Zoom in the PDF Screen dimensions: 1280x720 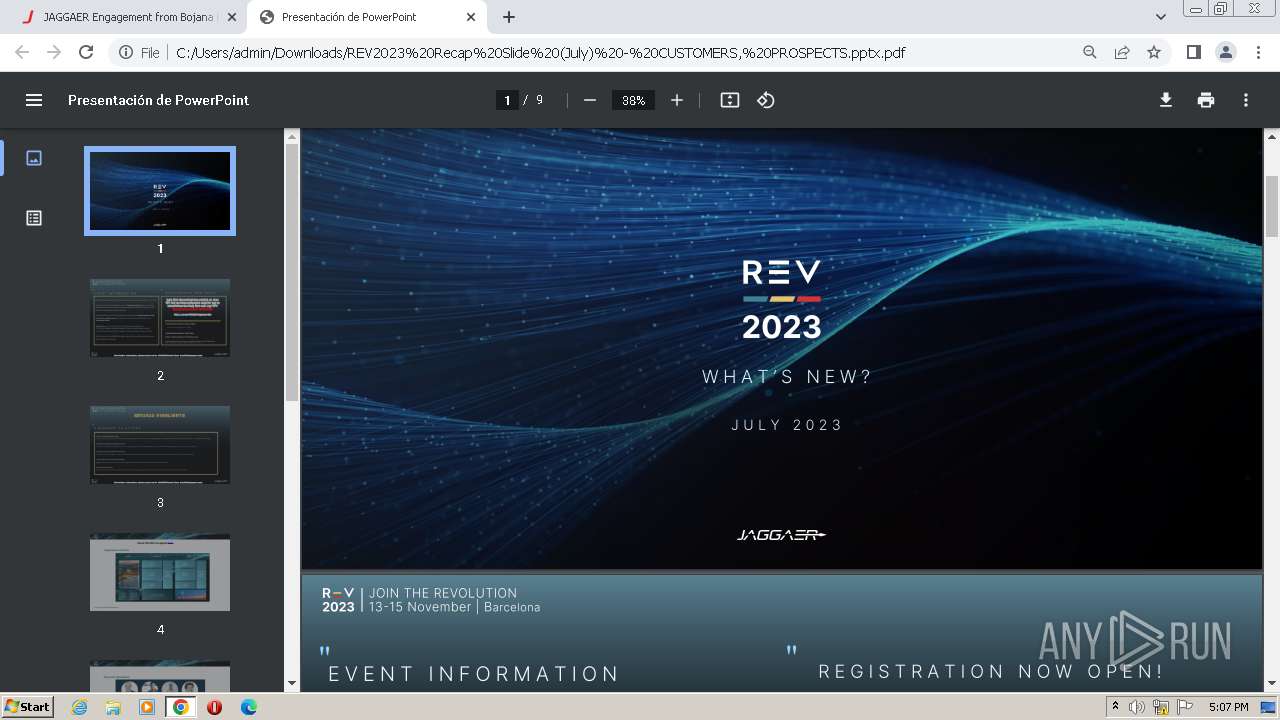[x=677, y=100]
